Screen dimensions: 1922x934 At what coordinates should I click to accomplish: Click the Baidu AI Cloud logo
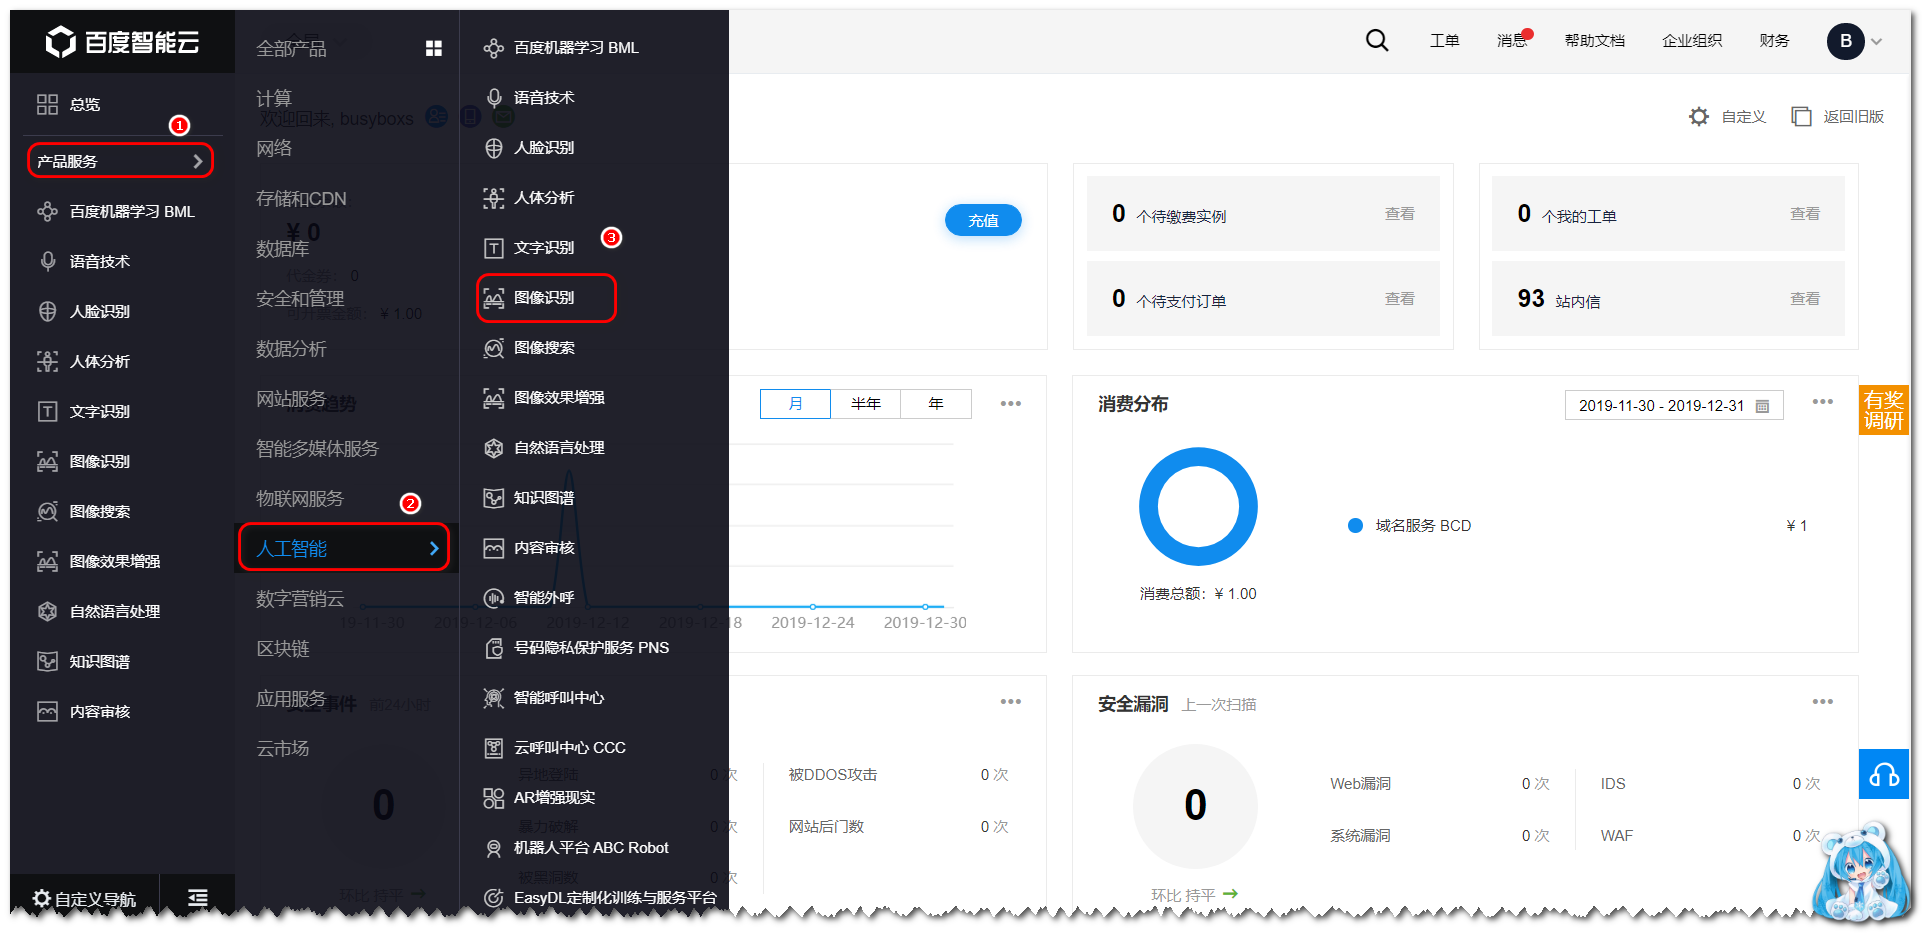tap(122, 42)
